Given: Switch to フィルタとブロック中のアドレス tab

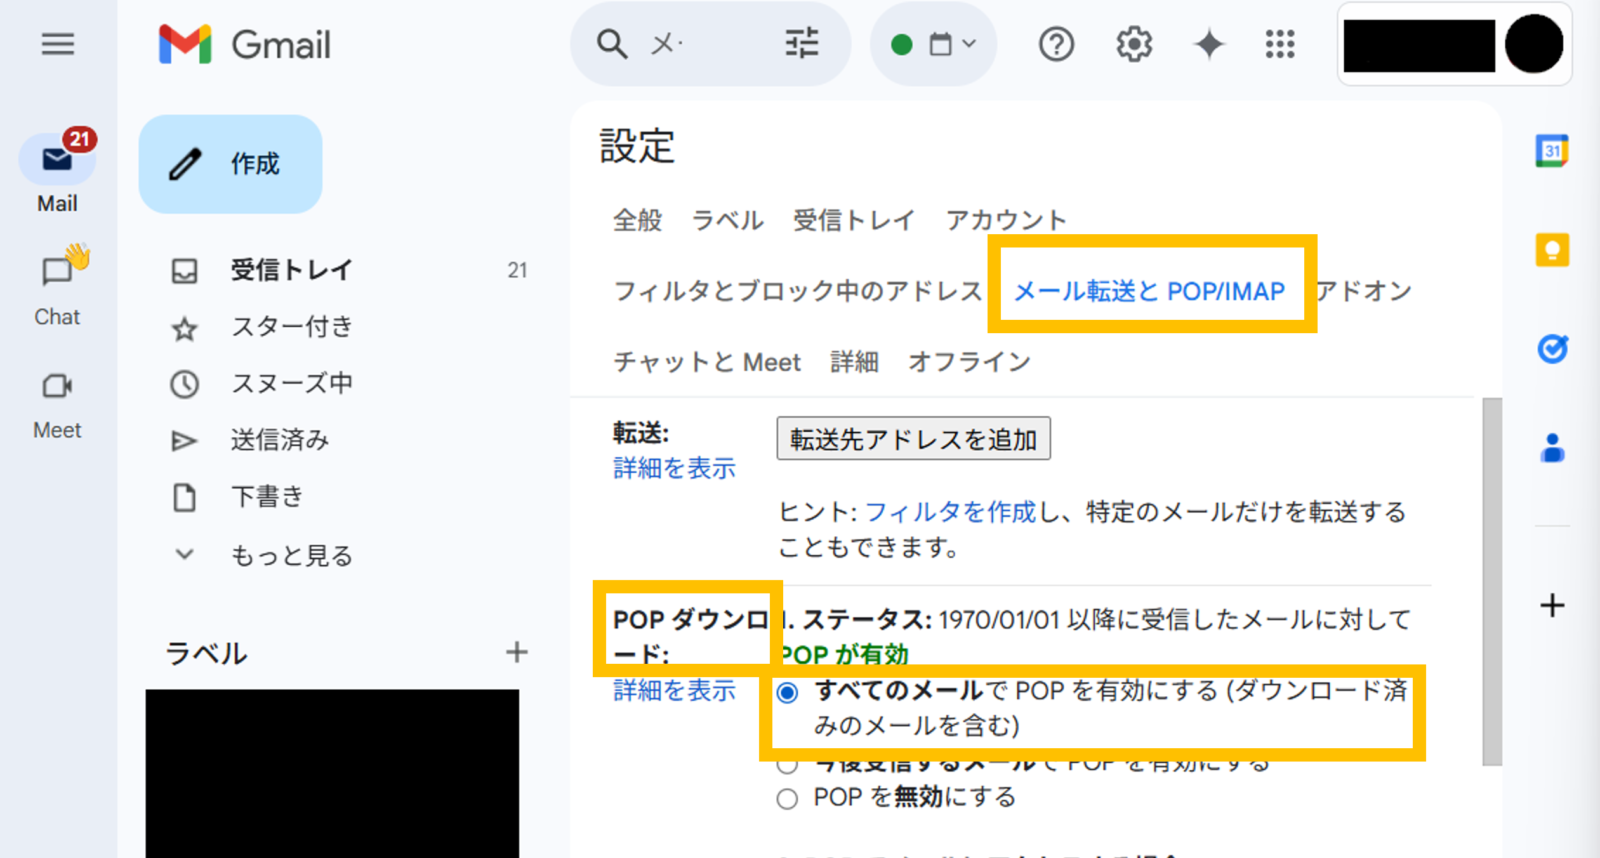Looking at the screenshot, I should coord(798,291).
